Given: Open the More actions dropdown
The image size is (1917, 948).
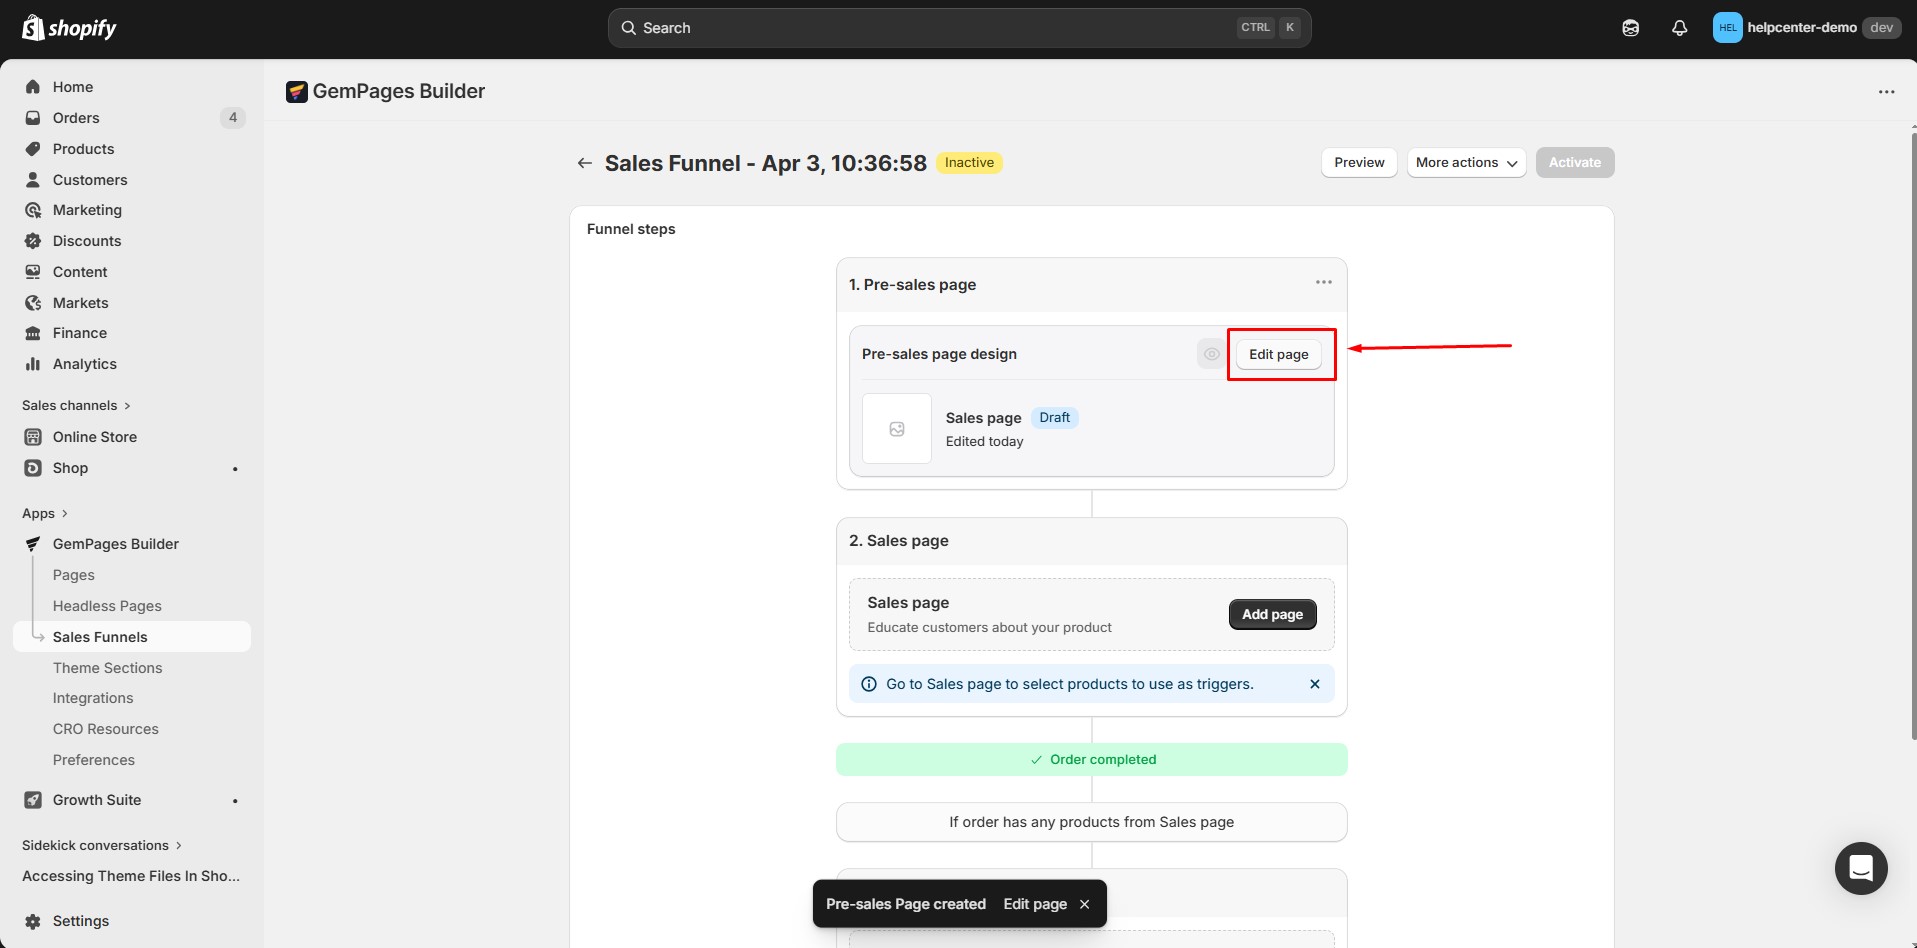Looking at the screenshot, I should click(1465, 162).
